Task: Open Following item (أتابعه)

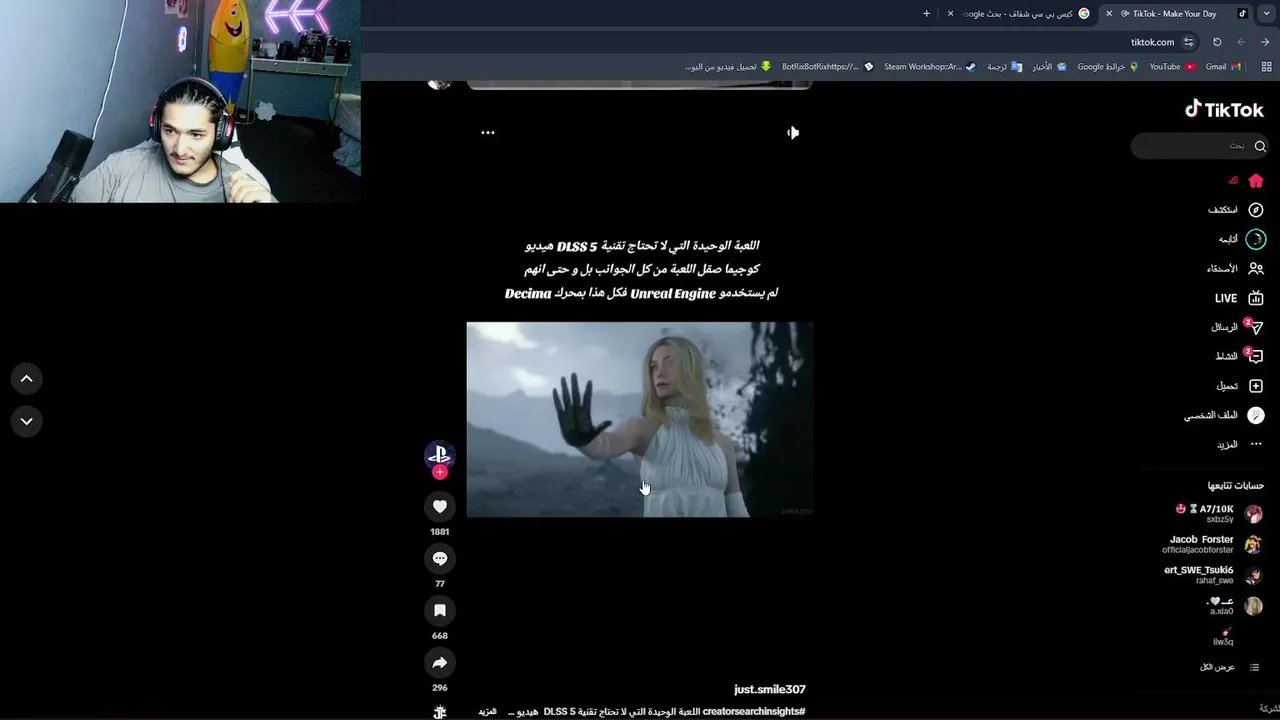Action: tap(1241, 239)
